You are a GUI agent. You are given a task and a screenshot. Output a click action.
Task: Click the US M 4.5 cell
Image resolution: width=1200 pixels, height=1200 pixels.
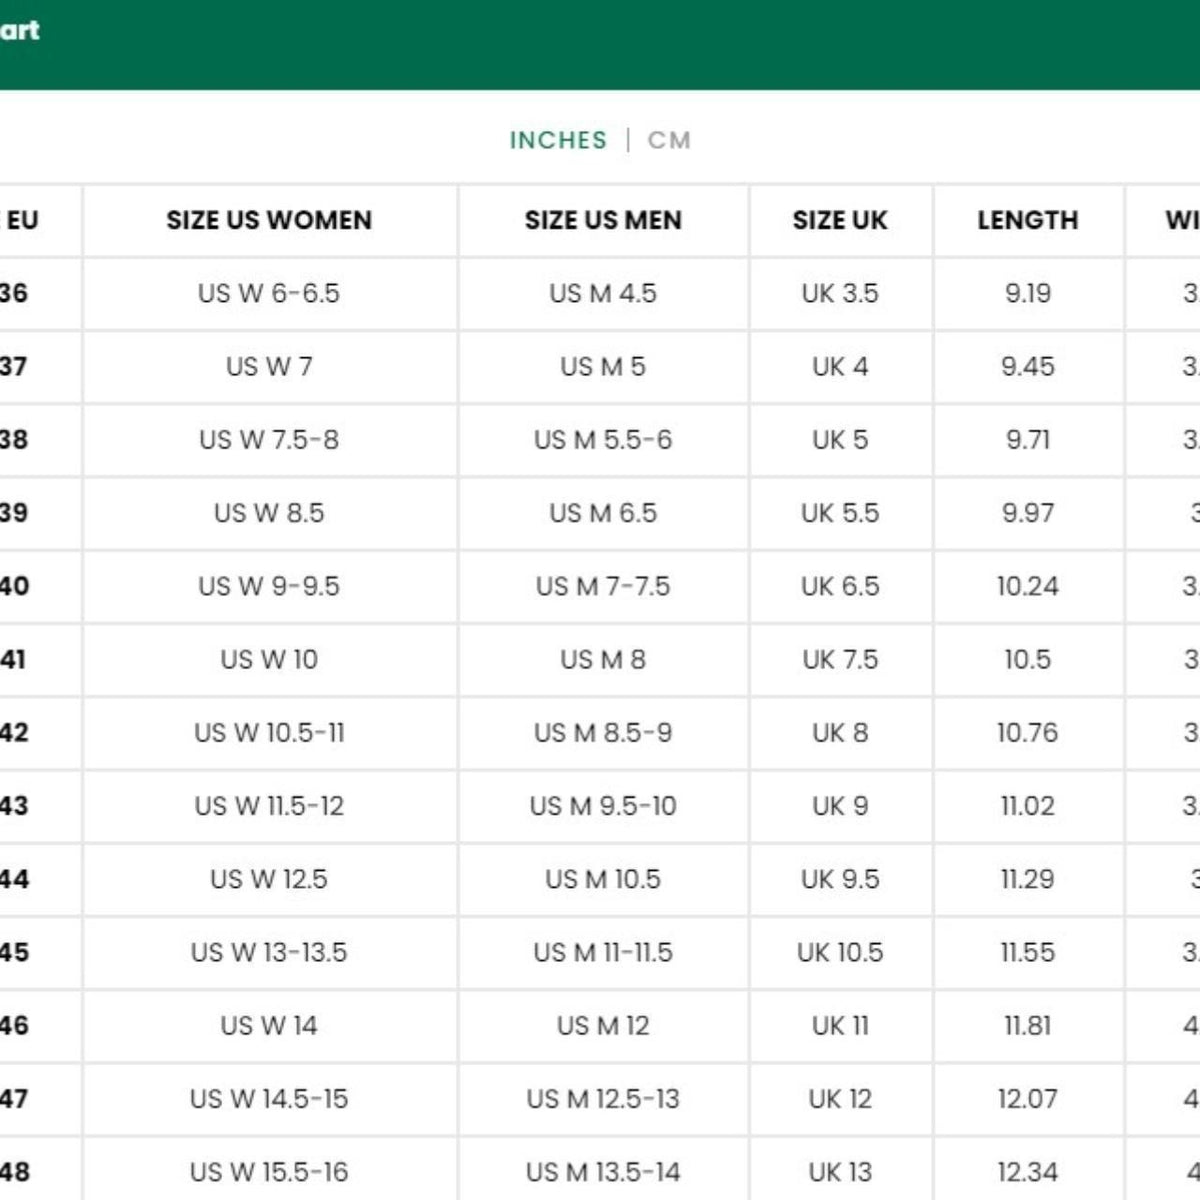(603, 293)
